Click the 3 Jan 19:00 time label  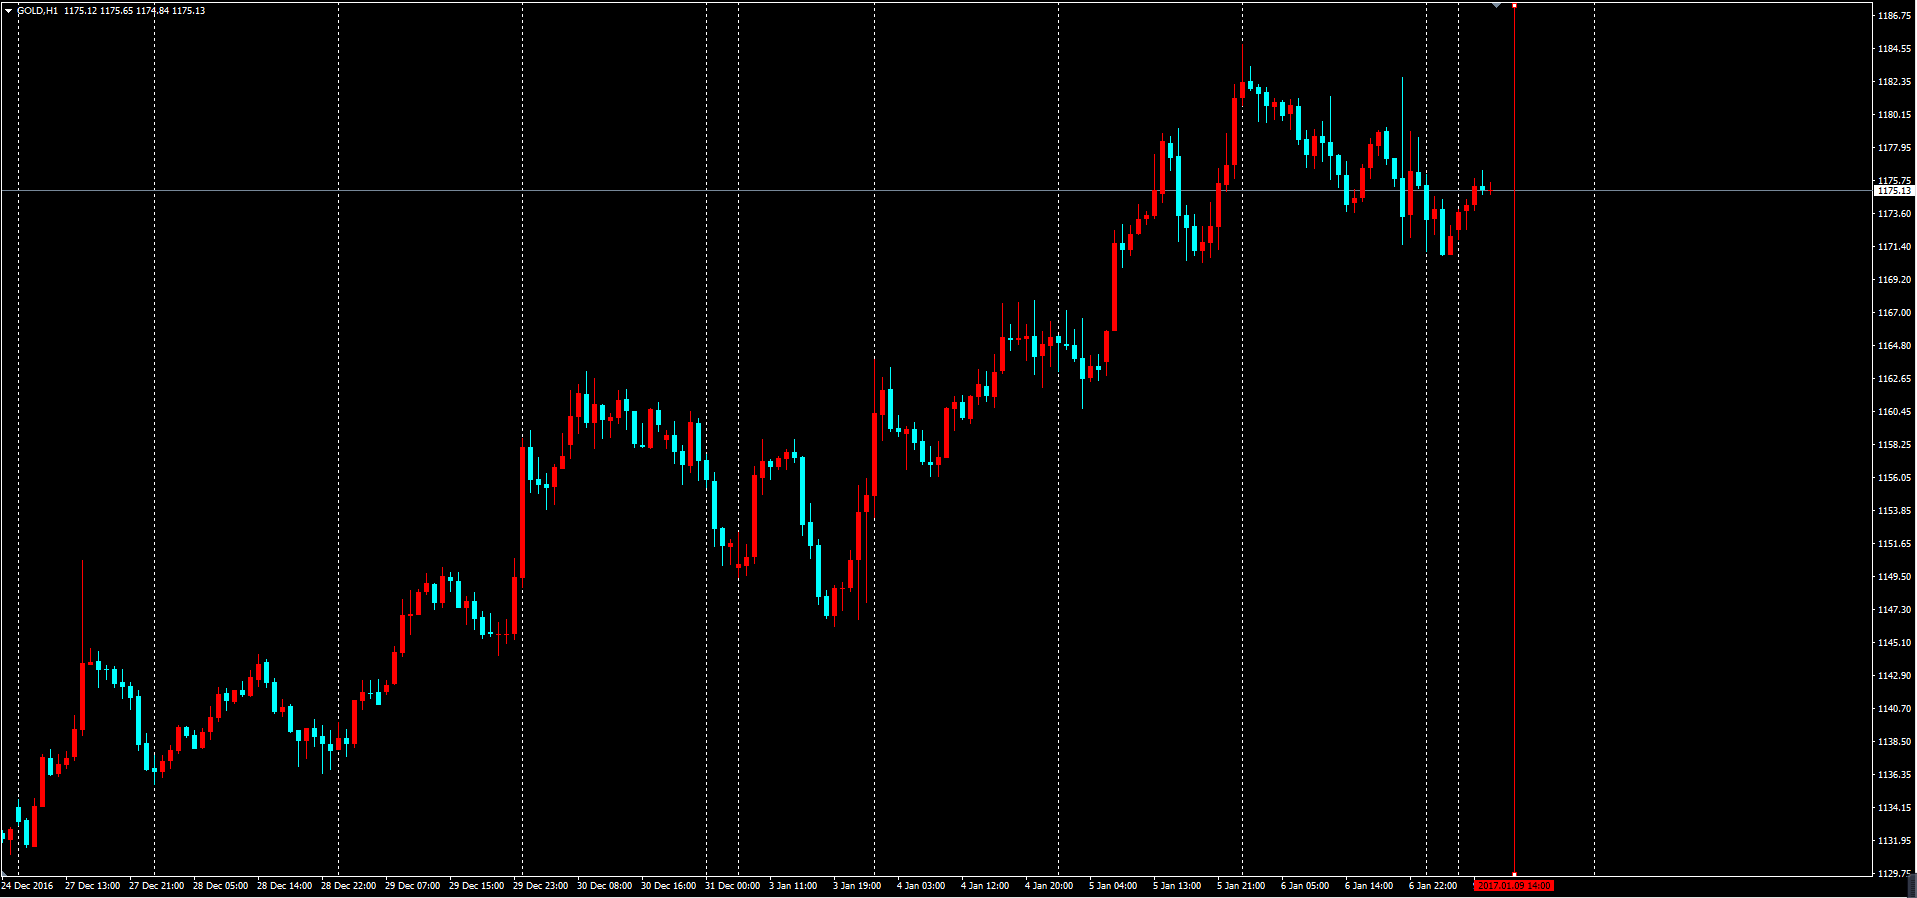point(857,886)
